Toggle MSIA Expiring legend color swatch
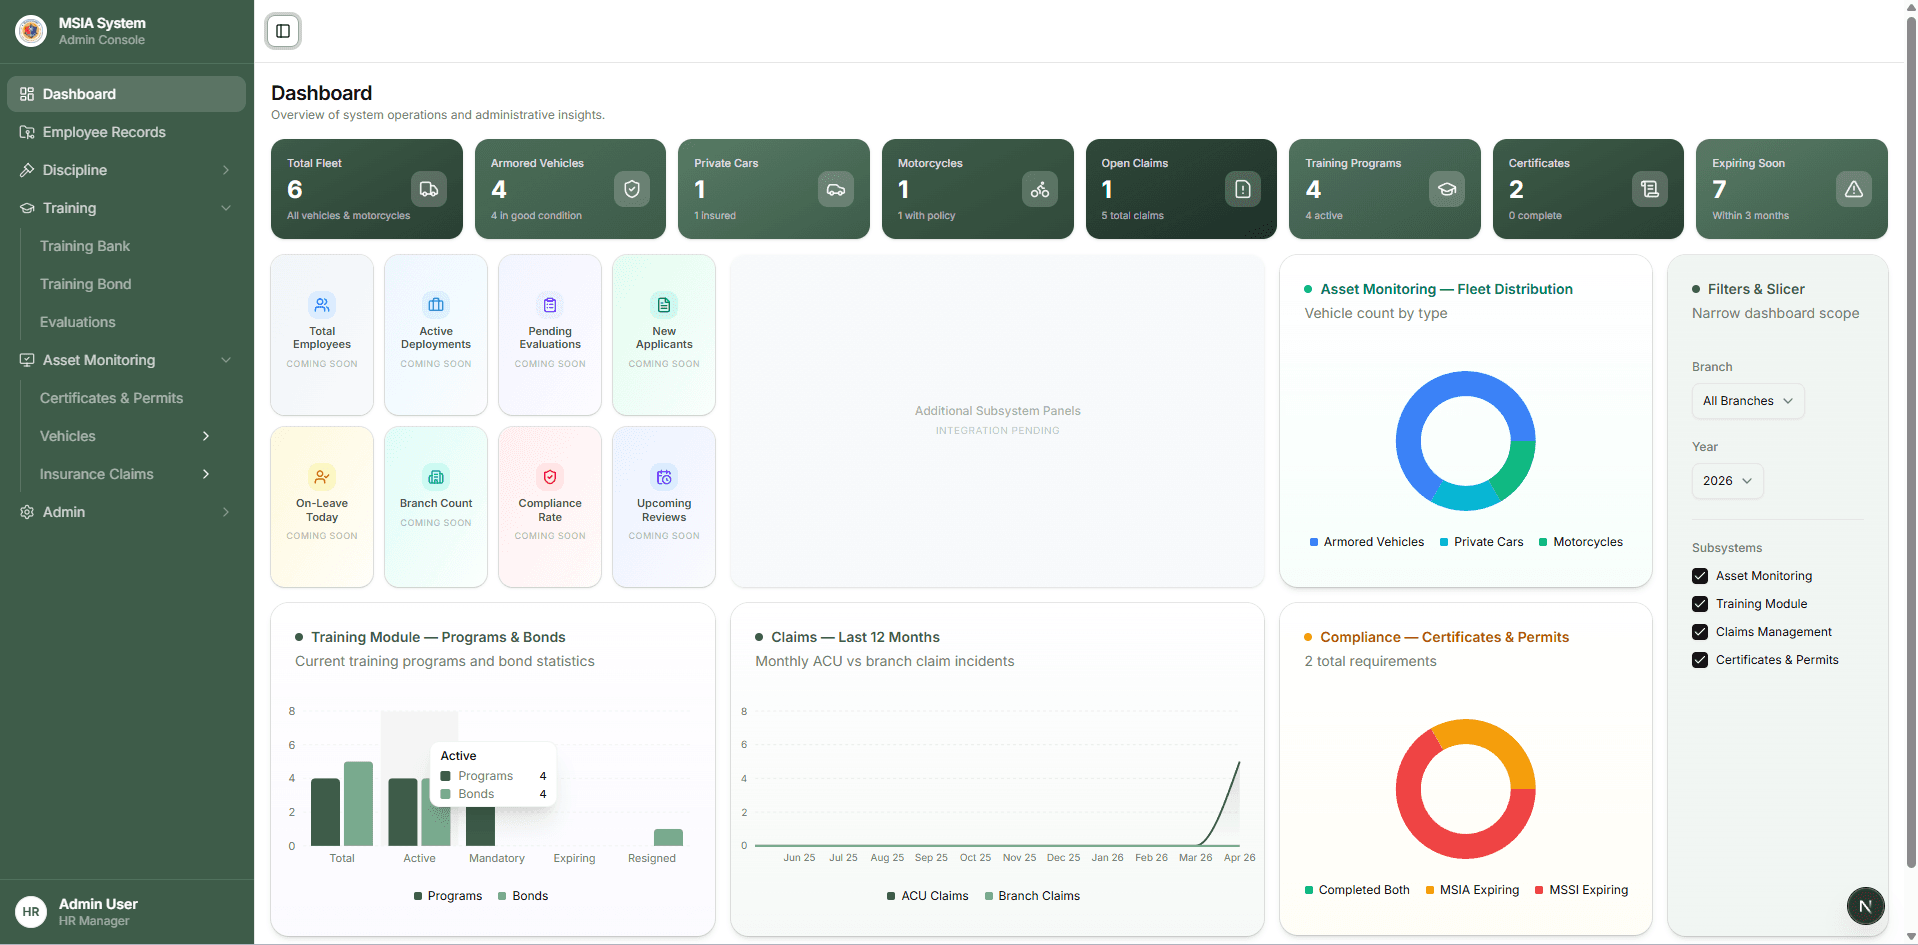Viewport: 1918px width, 945px height. coord(1430,890)
